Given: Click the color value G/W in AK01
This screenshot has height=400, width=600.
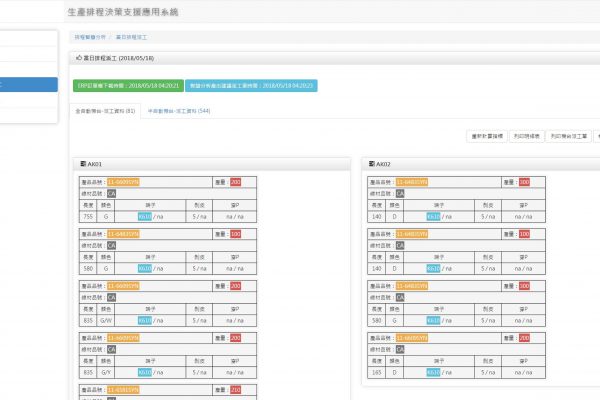Looking at the screenshot, I should 106,321.
